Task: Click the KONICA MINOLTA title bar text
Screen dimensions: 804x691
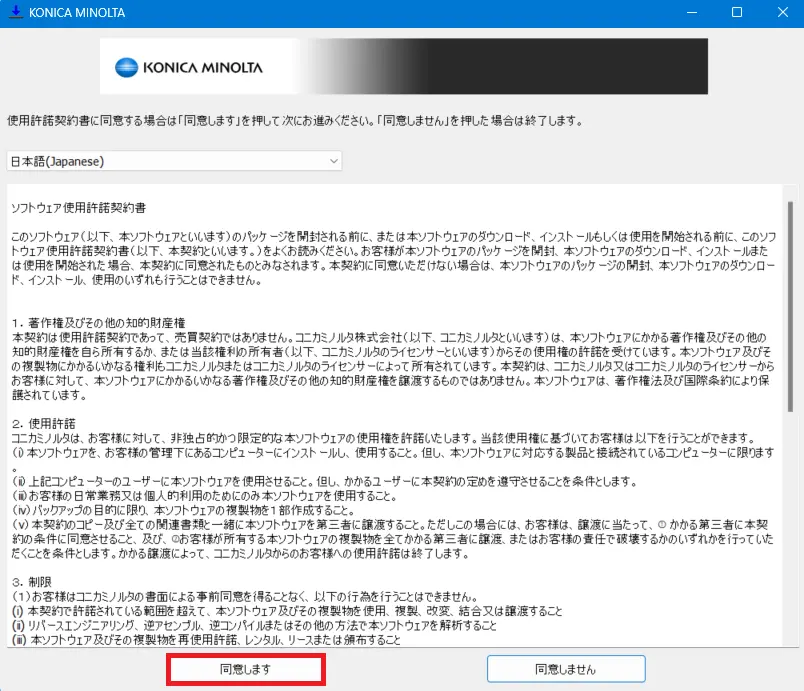Action: coord(78,13)
